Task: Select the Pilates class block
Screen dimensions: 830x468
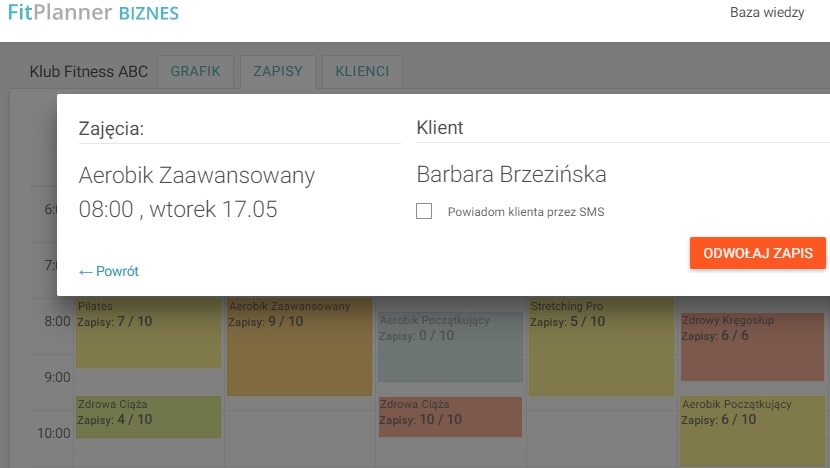Action: [x=148, y=332]
